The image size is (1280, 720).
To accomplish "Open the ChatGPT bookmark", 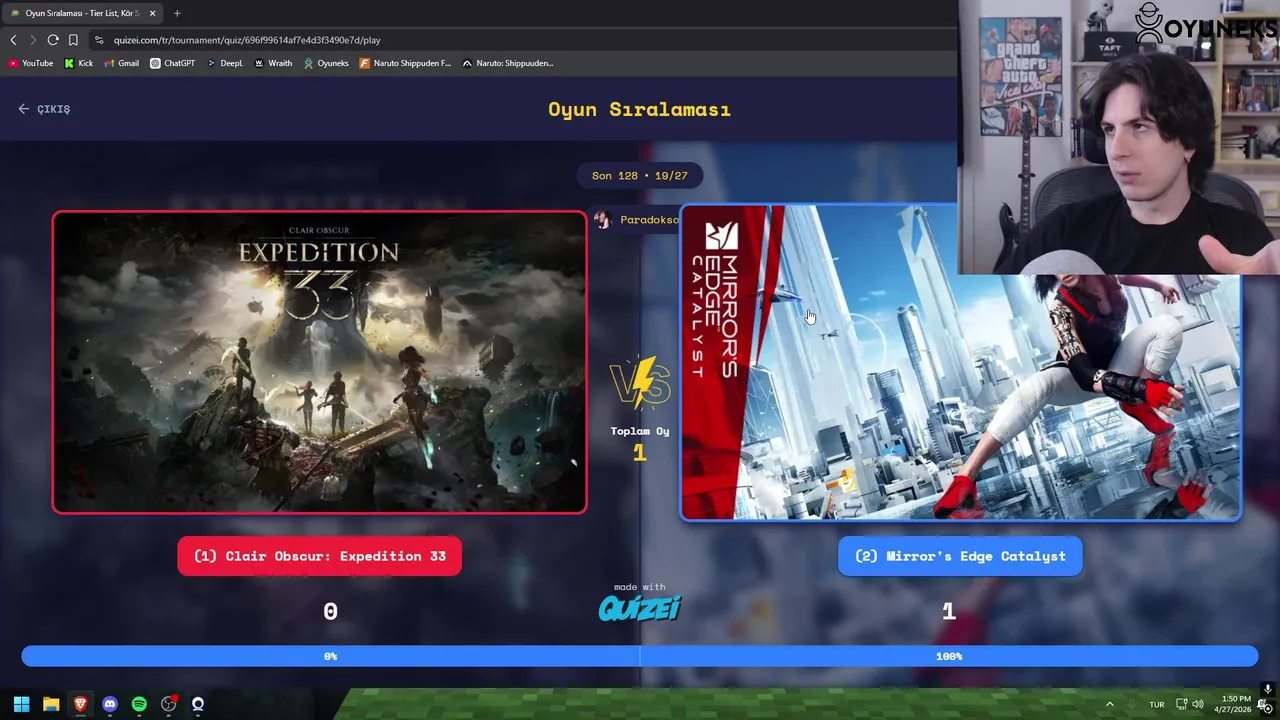I will pos(173,63).
